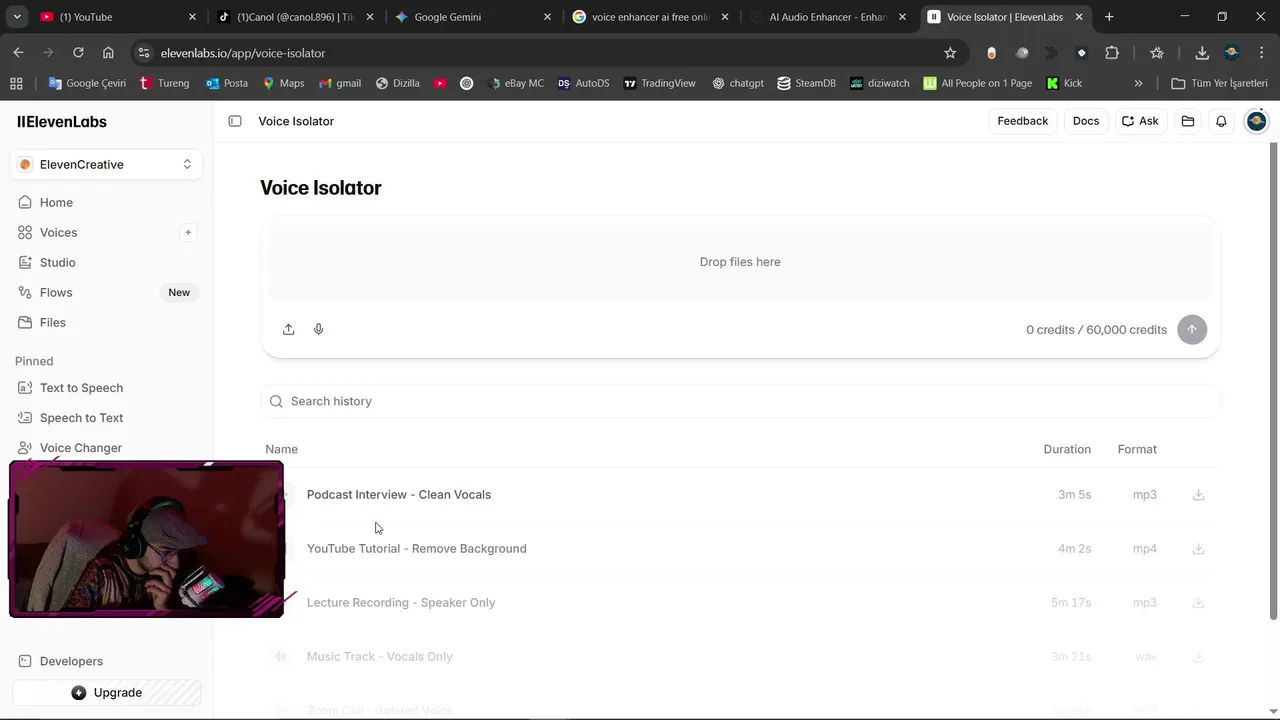Click the browser home icon
Viewport: 1280px width, 720px height.
108,53
